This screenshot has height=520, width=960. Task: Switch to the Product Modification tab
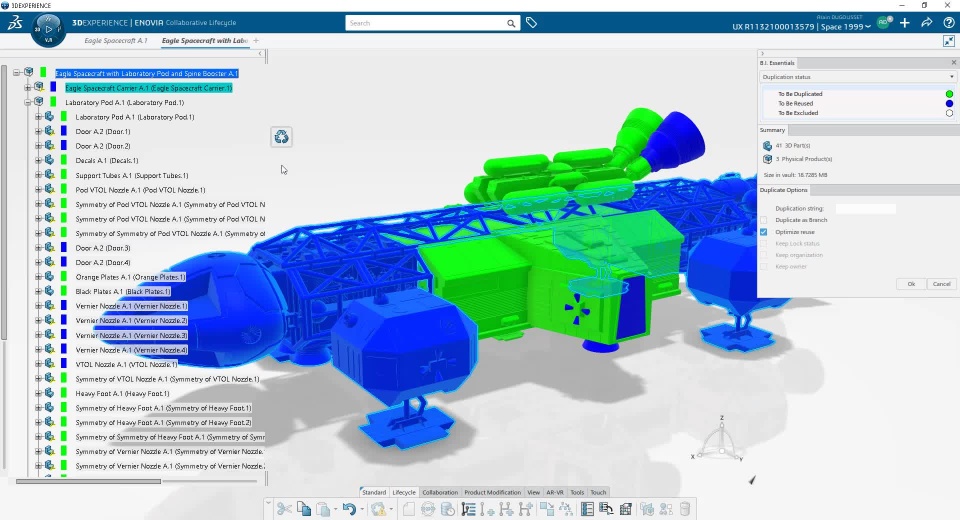(492, 492)
